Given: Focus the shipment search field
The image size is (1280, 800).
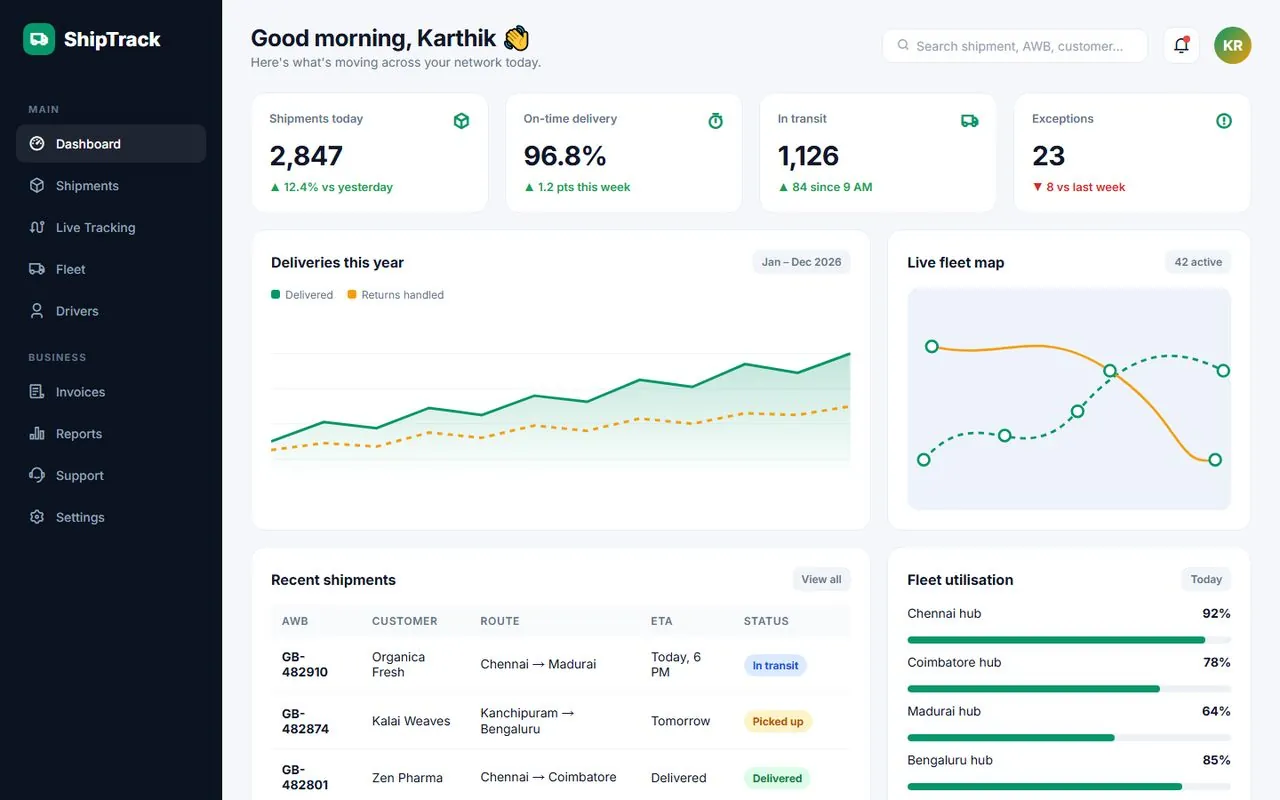Looking at the screenshot, I should tap(1015, 45).
